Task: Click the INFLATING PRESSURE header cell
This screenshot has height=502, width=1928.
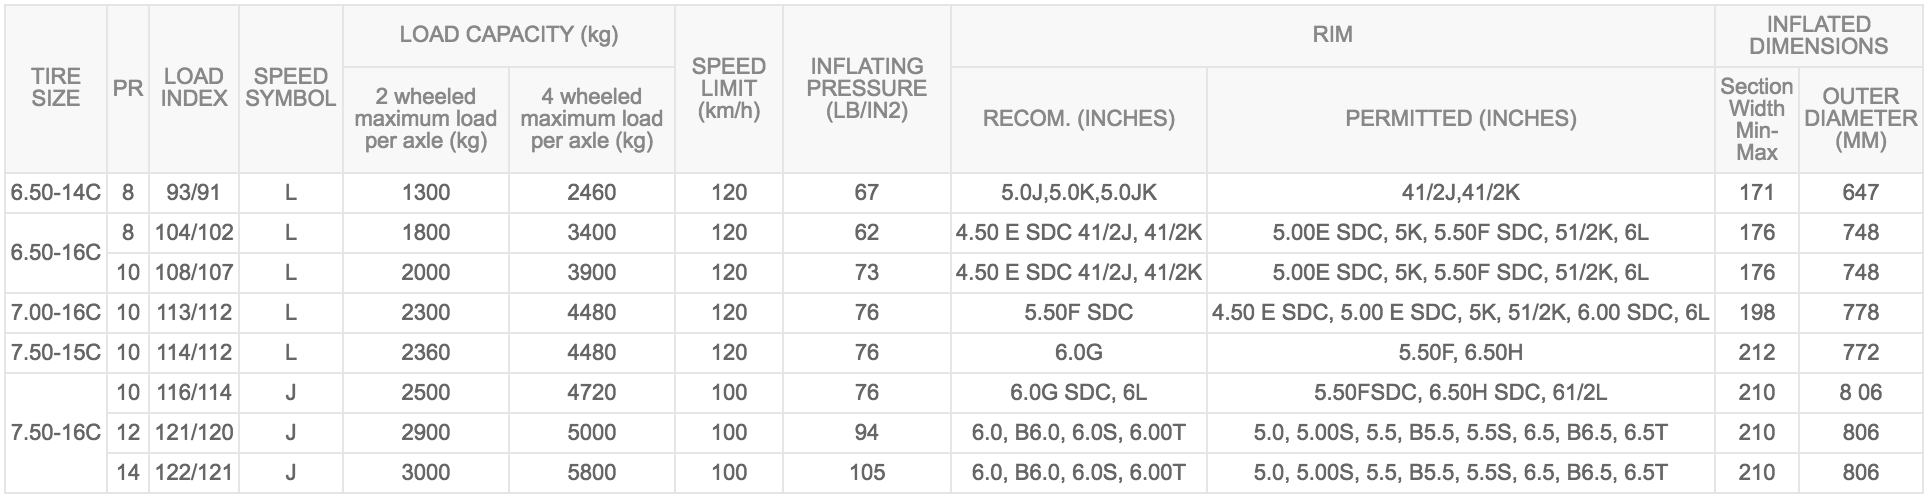Action: point(866,88)
